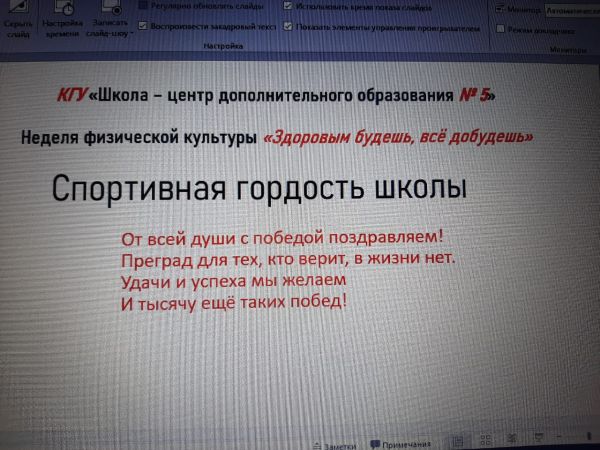Toggle Показать элементы управления проигрывателем checkbox

(288, 27)
